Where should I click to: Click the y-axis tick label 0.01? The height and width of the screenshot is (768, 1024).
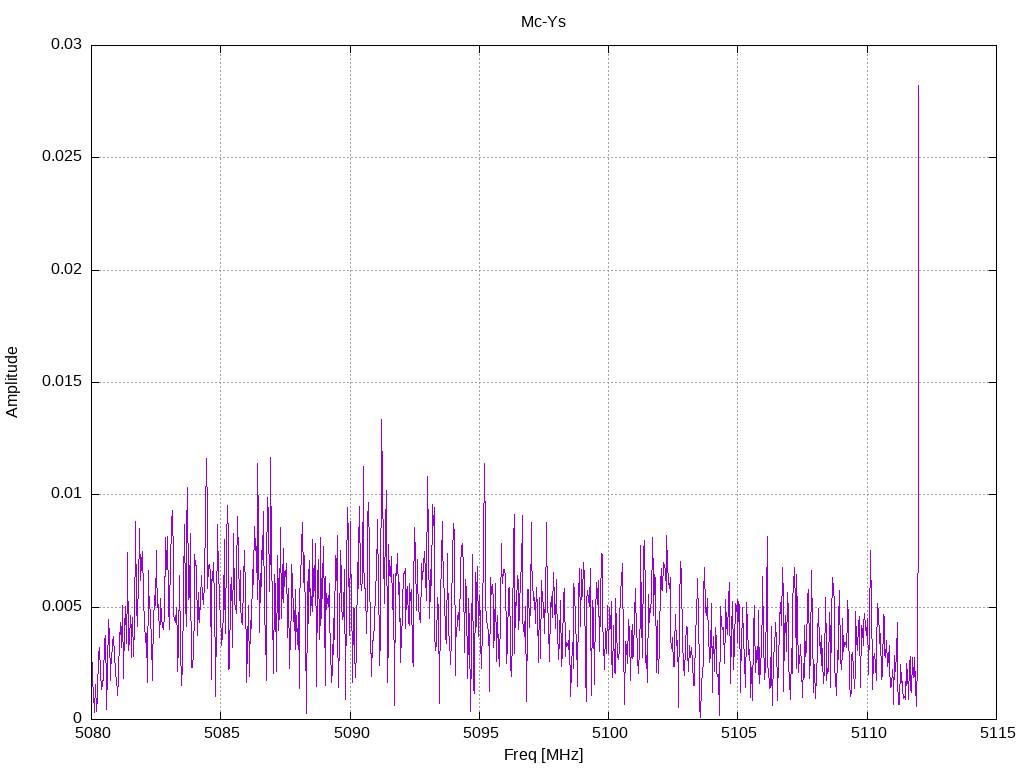[x=67, y=494]
